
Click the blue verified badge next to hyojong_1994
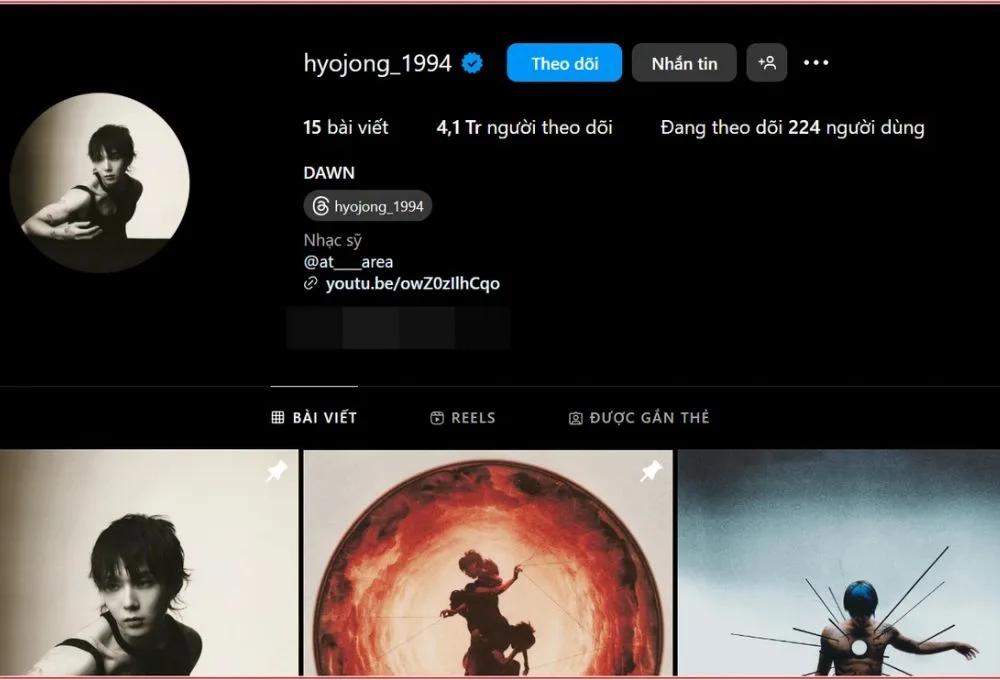[472, 63]
